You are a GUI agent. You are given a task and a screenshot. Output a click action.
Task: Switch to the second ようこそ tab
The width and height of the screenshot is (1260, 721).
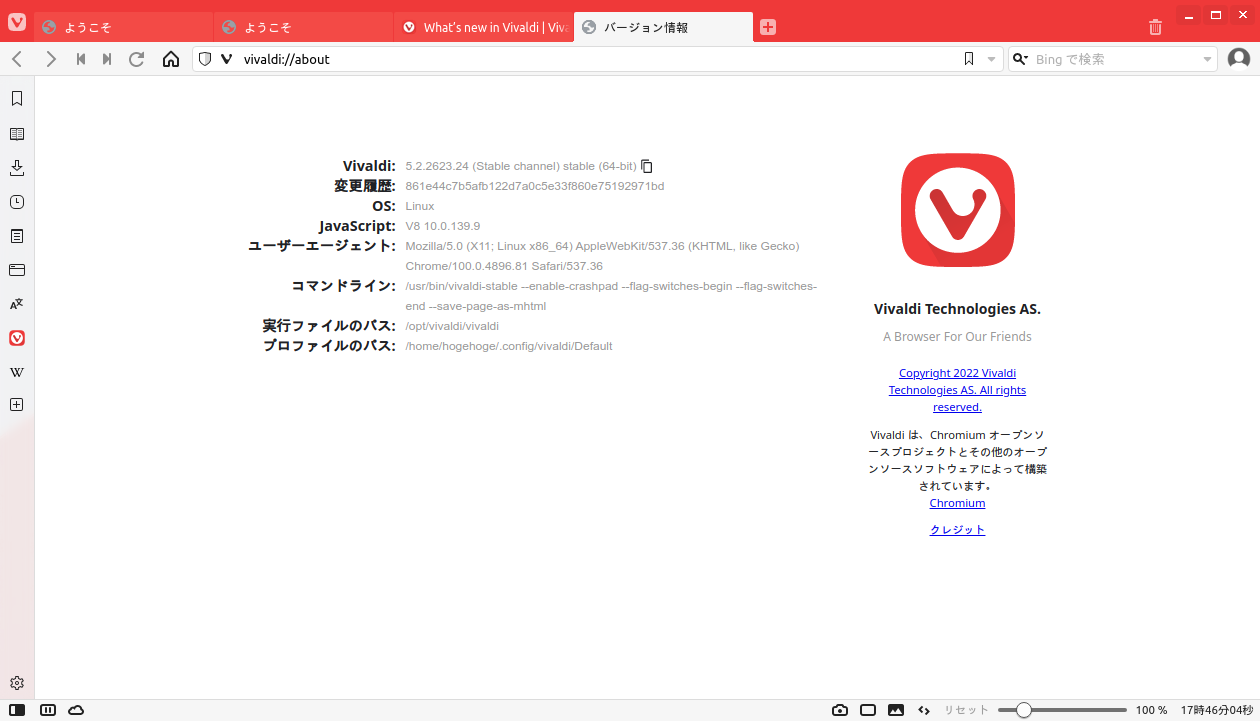tap(303, 27)
